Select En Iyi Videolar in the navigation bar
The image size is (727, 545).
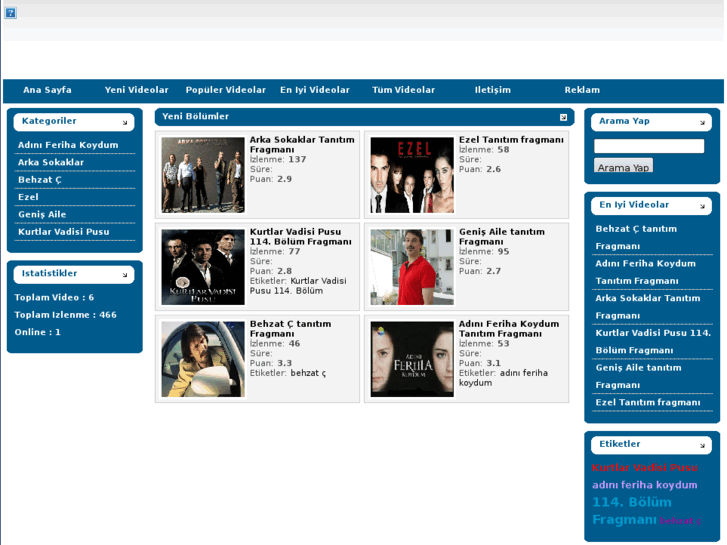point(315,90)
